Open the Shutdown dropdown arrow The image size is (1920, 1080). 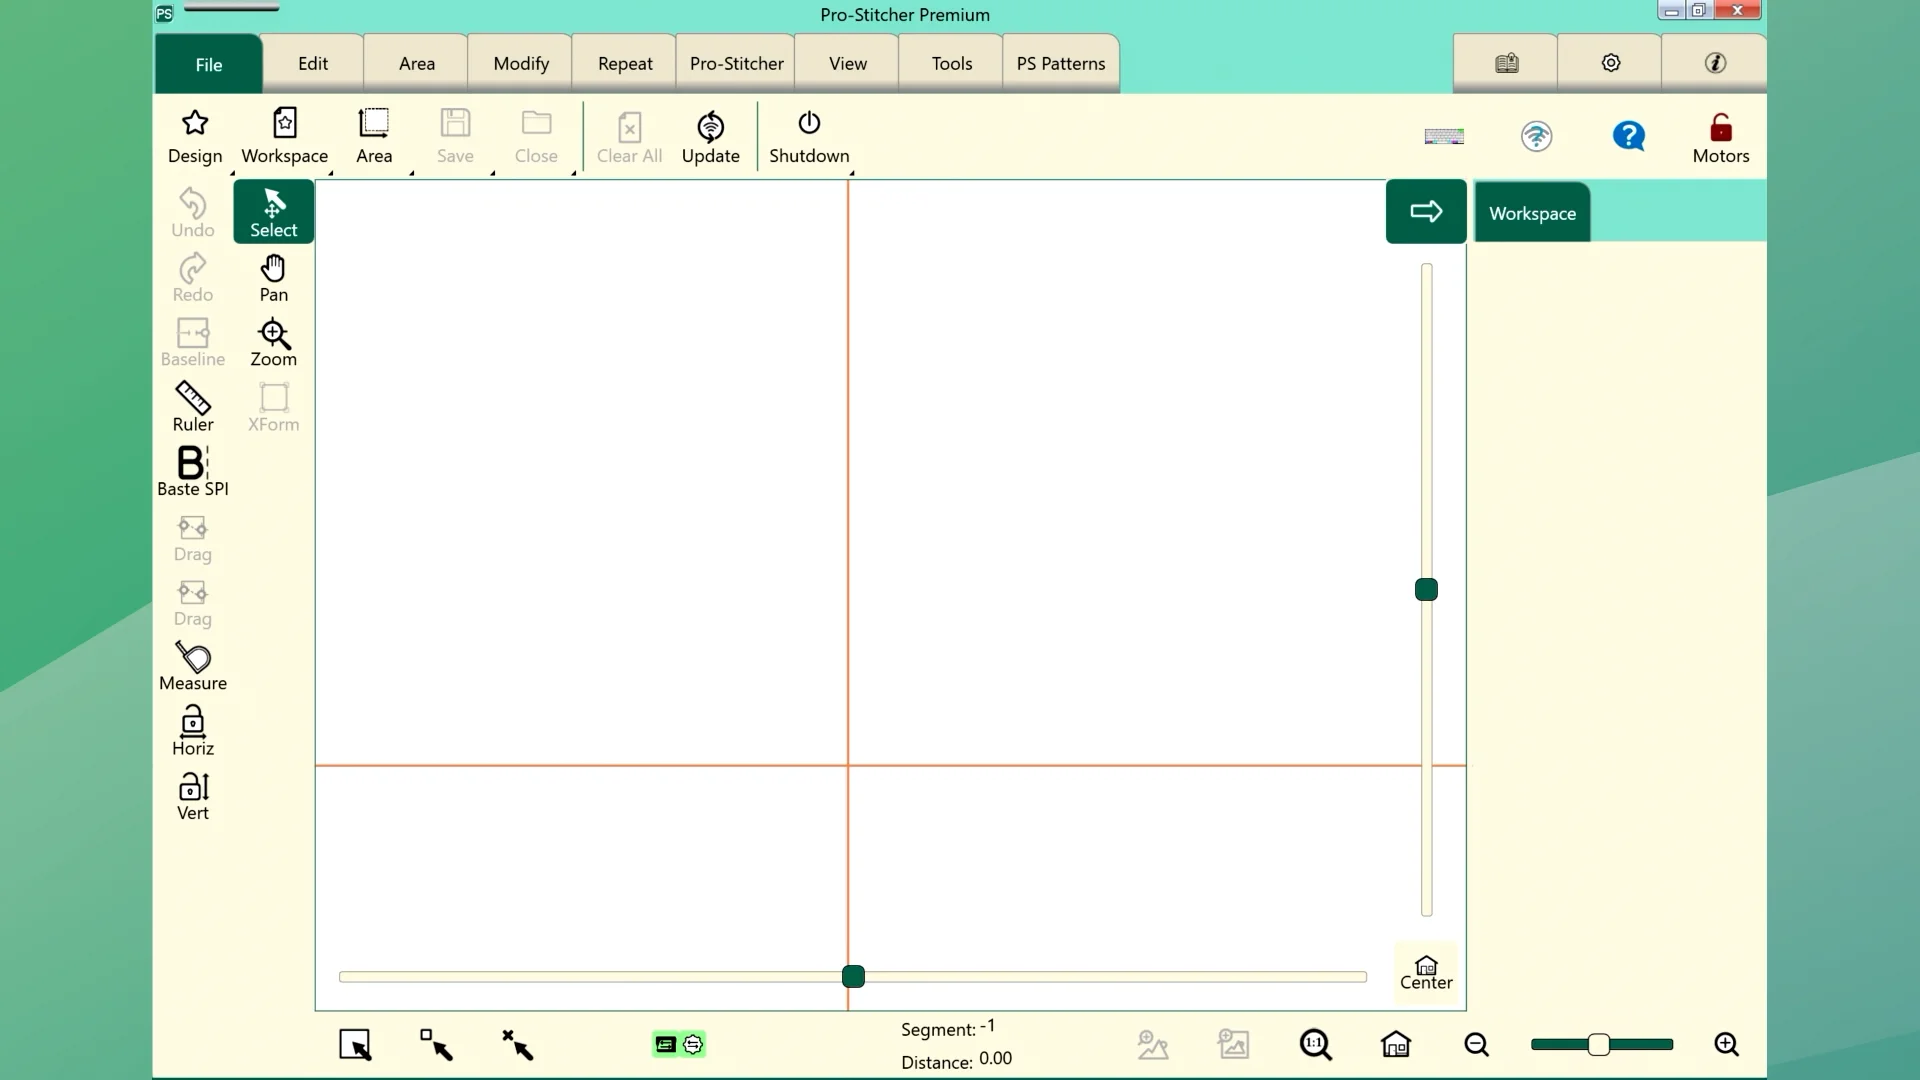pos(851,173)
